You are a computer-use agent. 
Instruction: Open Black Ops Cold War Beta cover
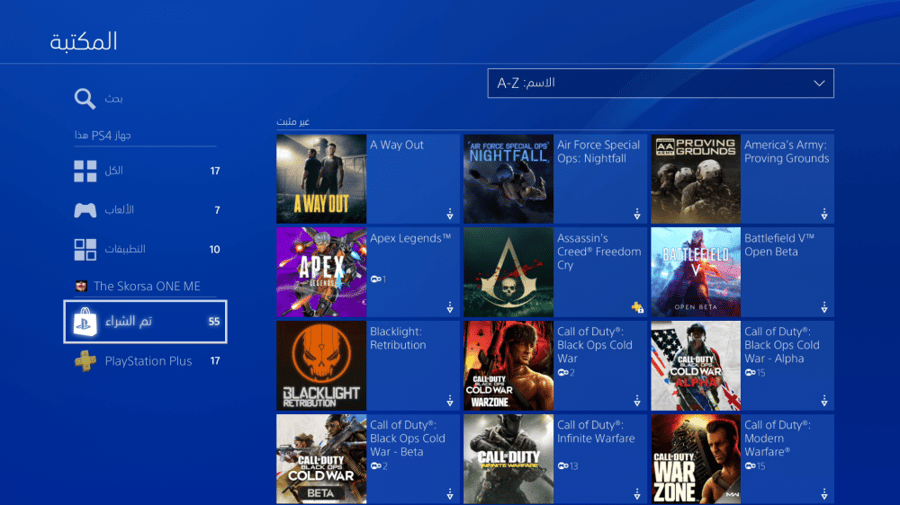click(321, 459)
